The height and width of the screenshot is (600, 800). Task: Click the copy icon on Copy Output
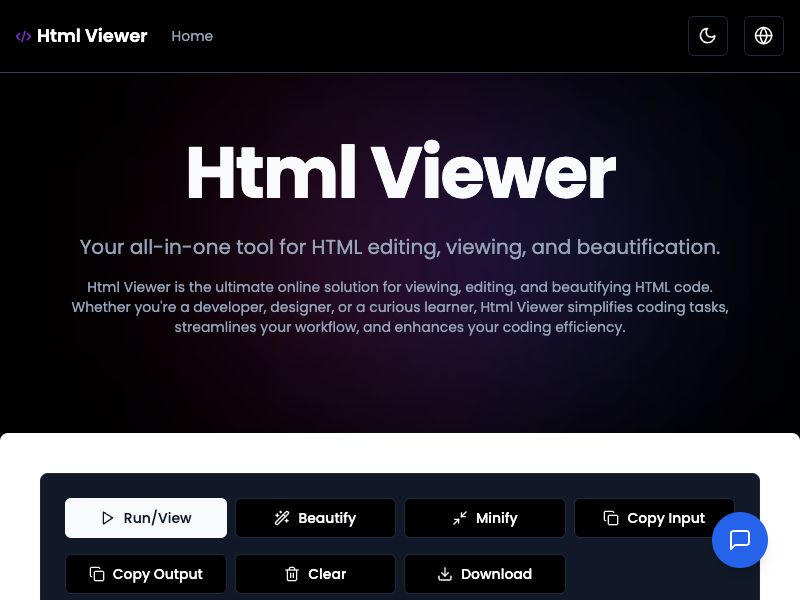click(97, 574)
